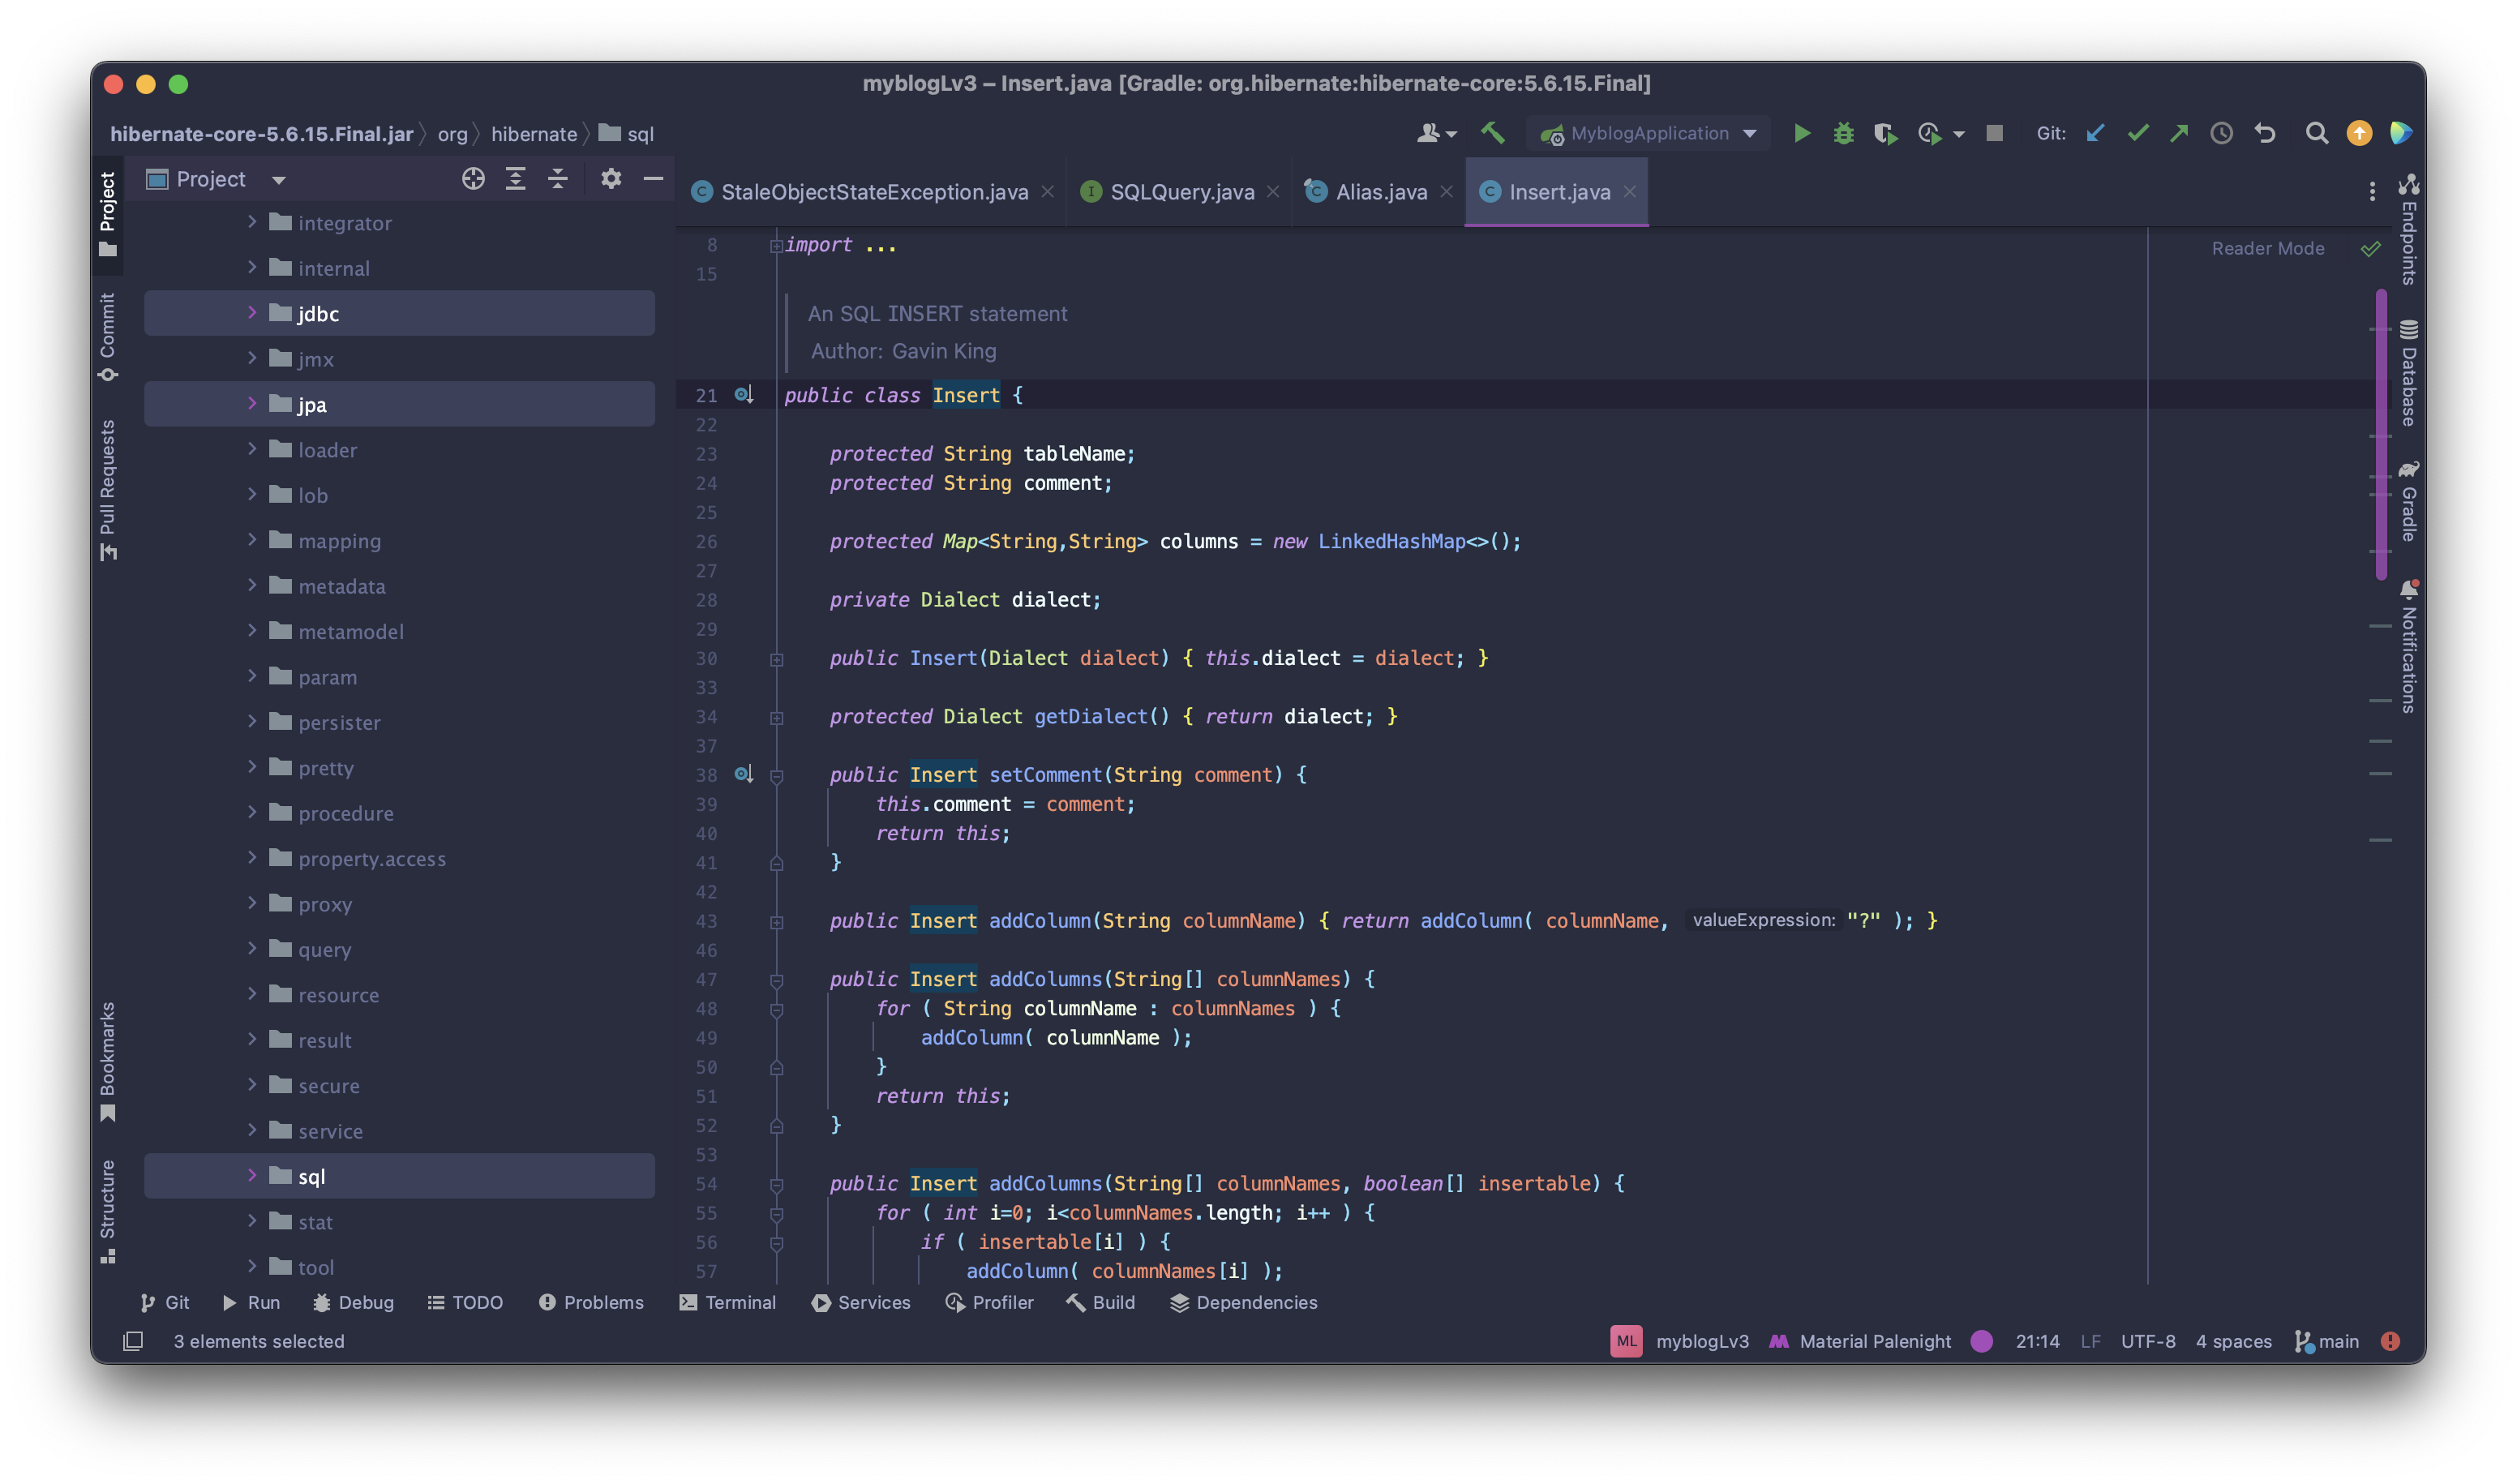Open the Project view selector dropdown
The height and width of the screenshot is (1484, 2517).
216,179
